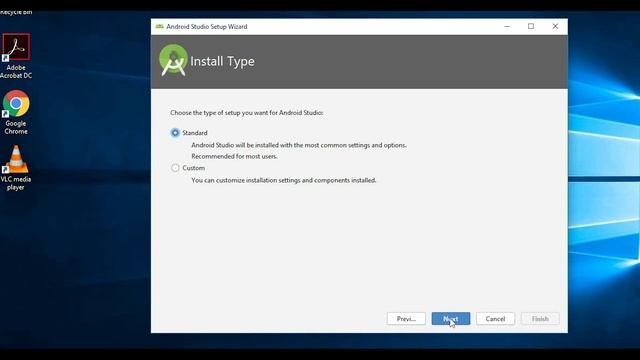Viewport: 640px width, 360px height.
Task: Click the Android Studio logo in header
Action: click(x=173, y=60)
